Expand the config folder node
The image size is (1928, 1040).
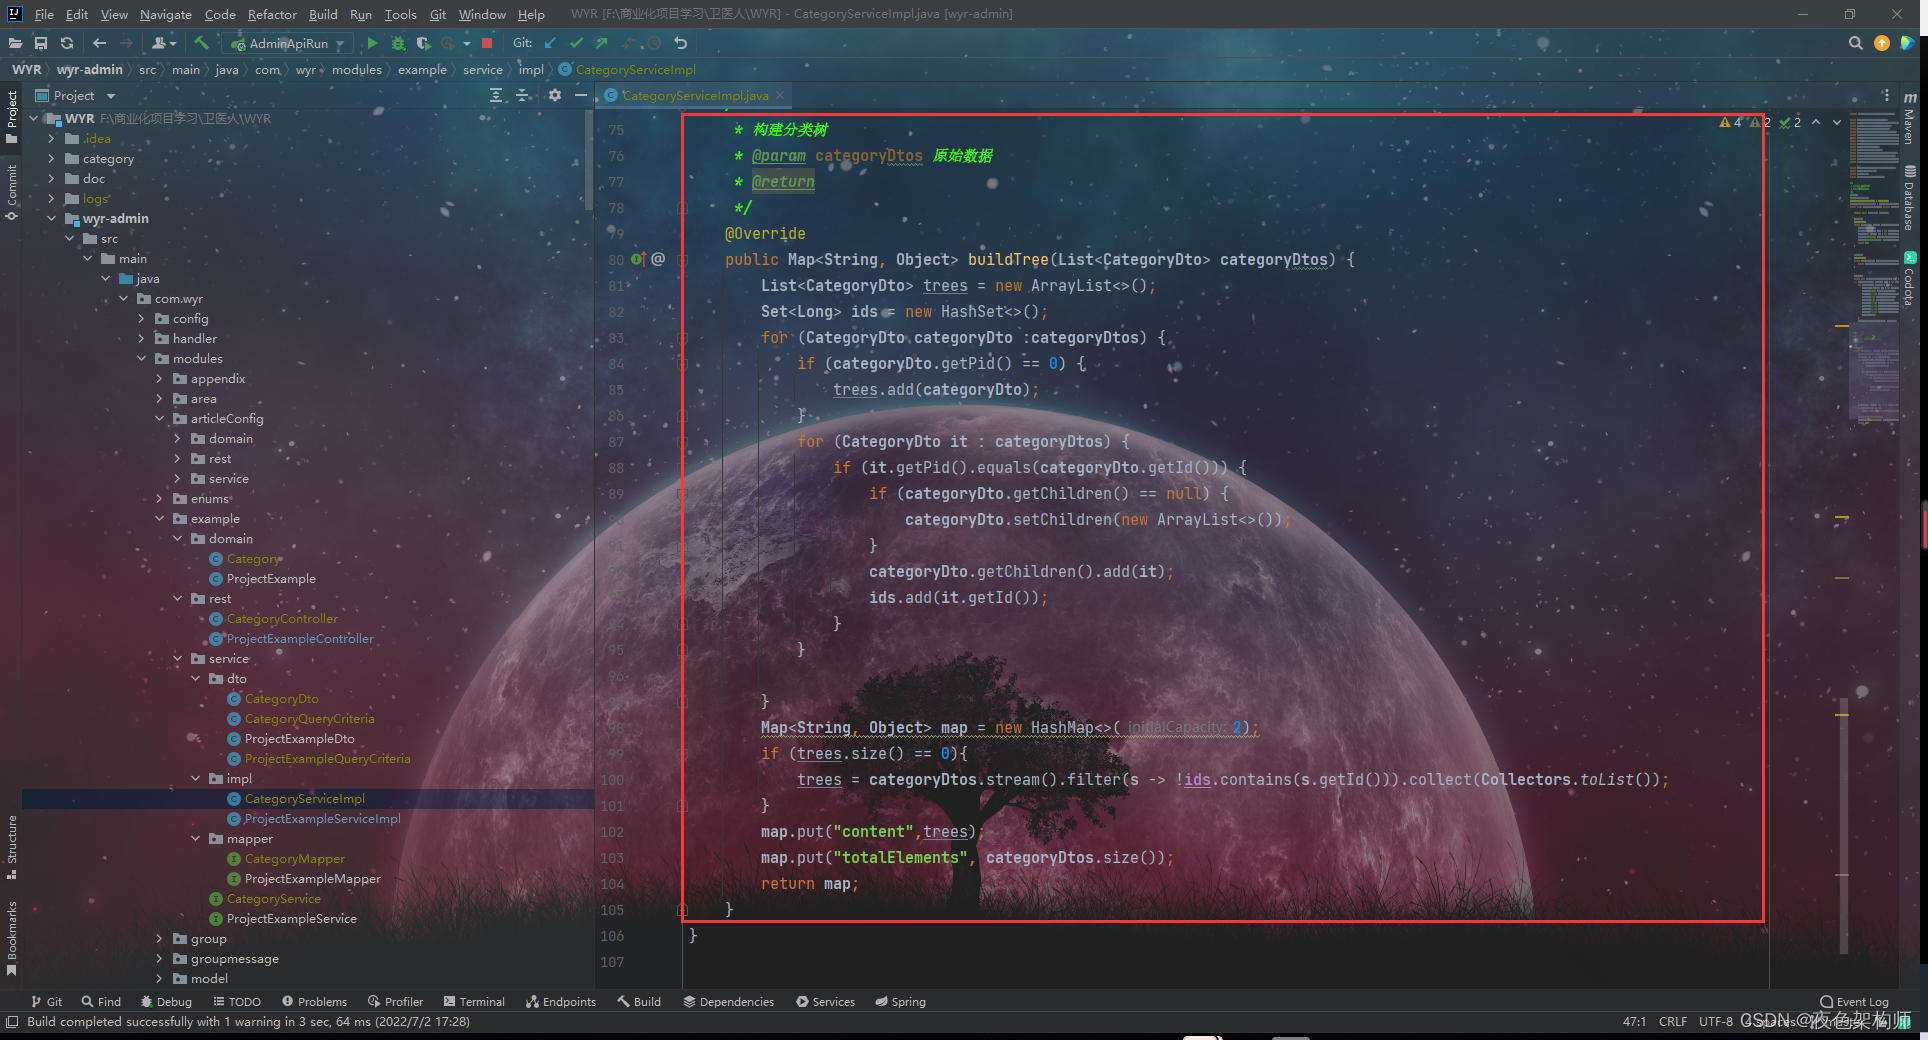click(x=141, y=319)
